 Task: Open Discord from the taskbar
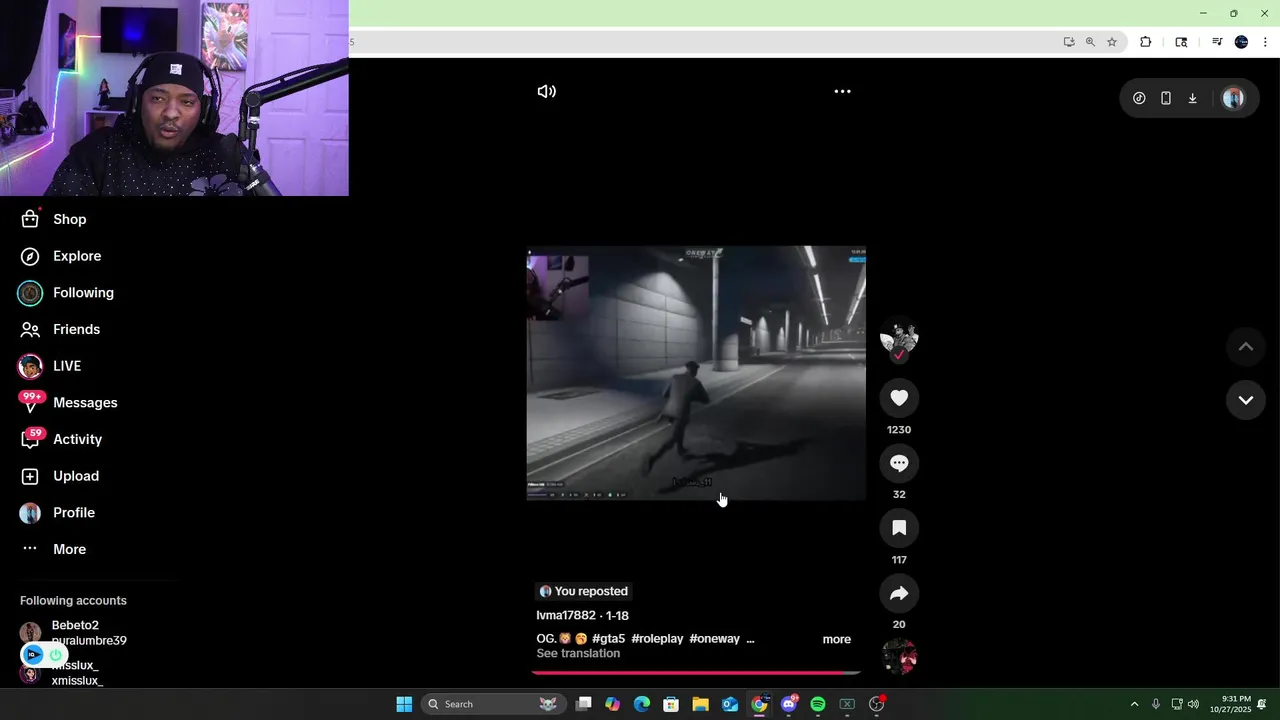(x=789, y=704)
